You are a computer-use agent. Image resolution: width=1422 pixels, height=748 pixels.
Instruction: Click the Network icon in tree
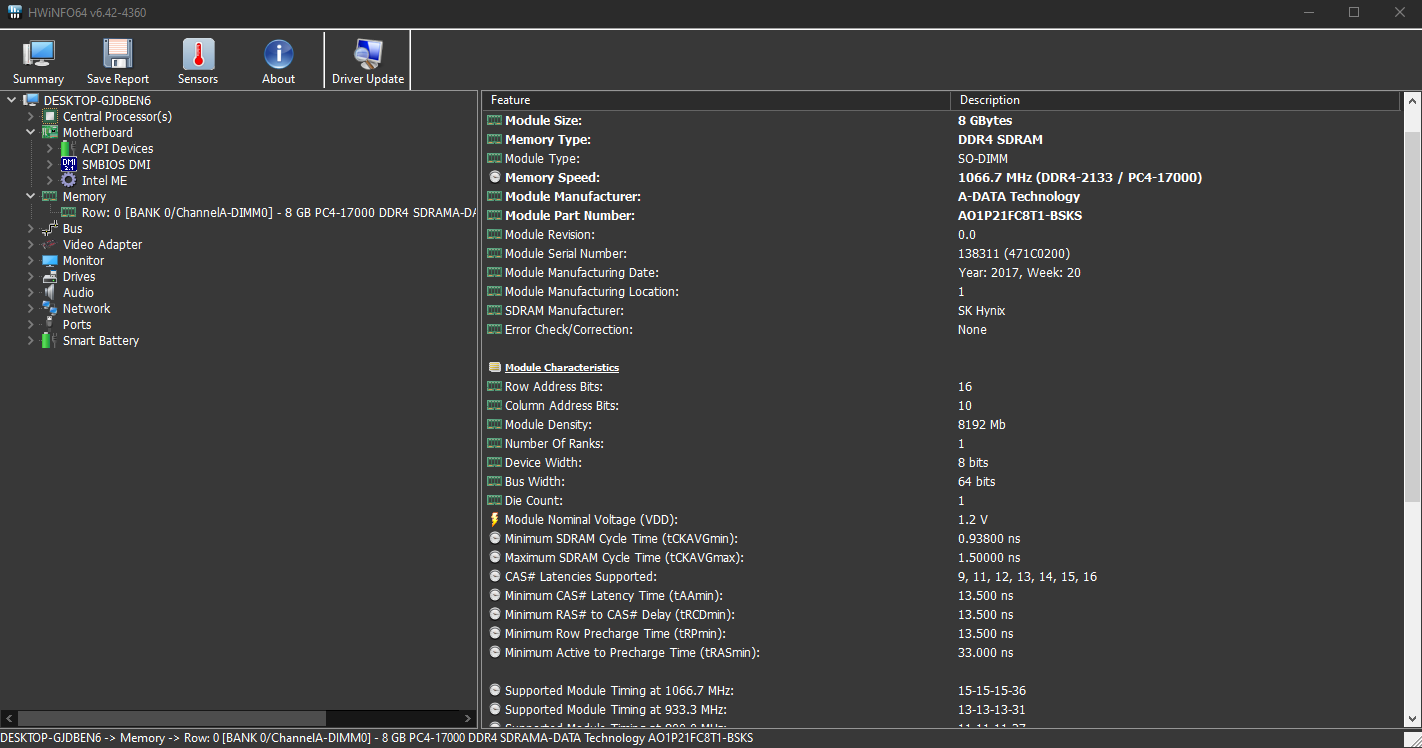click(x=50, y=308)
